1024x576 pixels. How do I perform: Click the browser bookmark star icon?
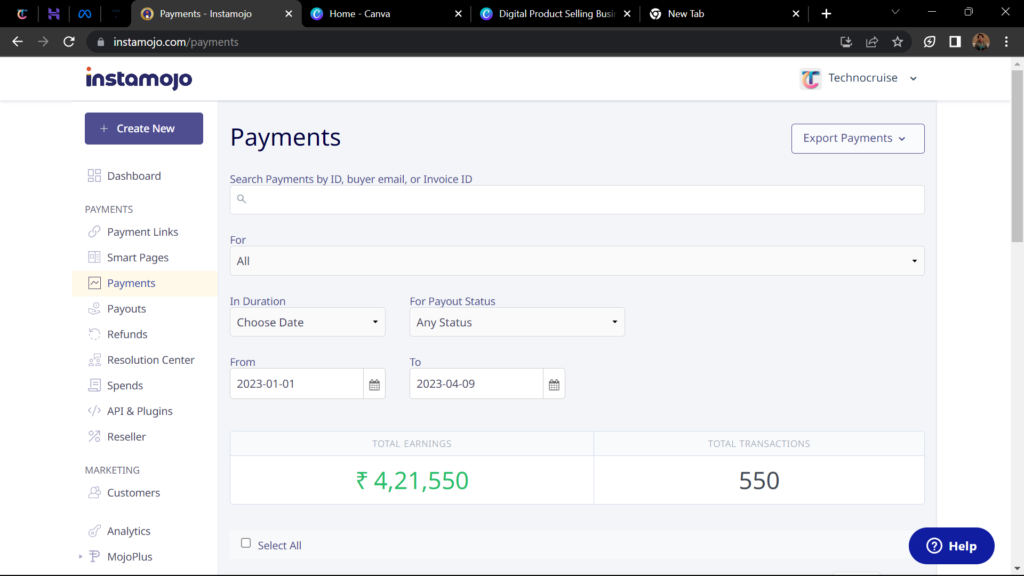click(897, 42)
